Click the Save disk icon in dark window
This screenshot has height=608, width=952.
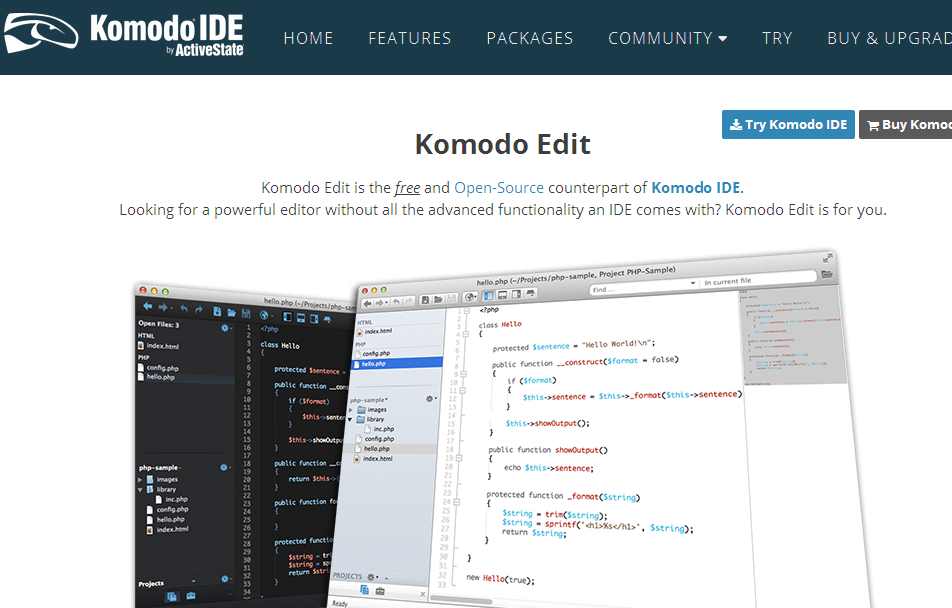(x=246, y=313)
